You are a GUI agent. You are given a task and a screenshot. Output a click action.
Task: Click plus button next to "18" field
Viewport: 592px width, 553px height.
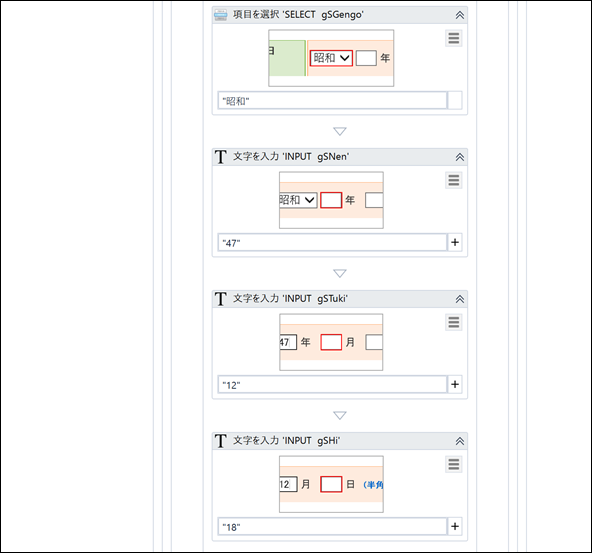point(455,526)
